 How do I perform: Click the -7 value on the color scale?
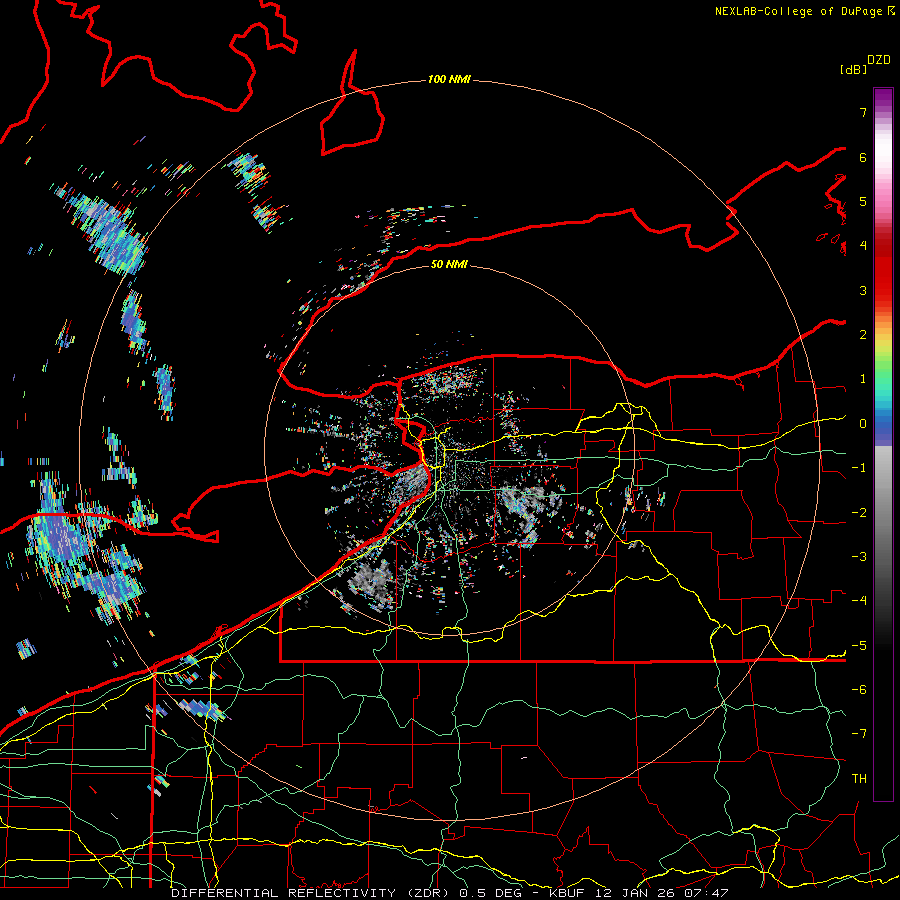[x=859, y=734]
